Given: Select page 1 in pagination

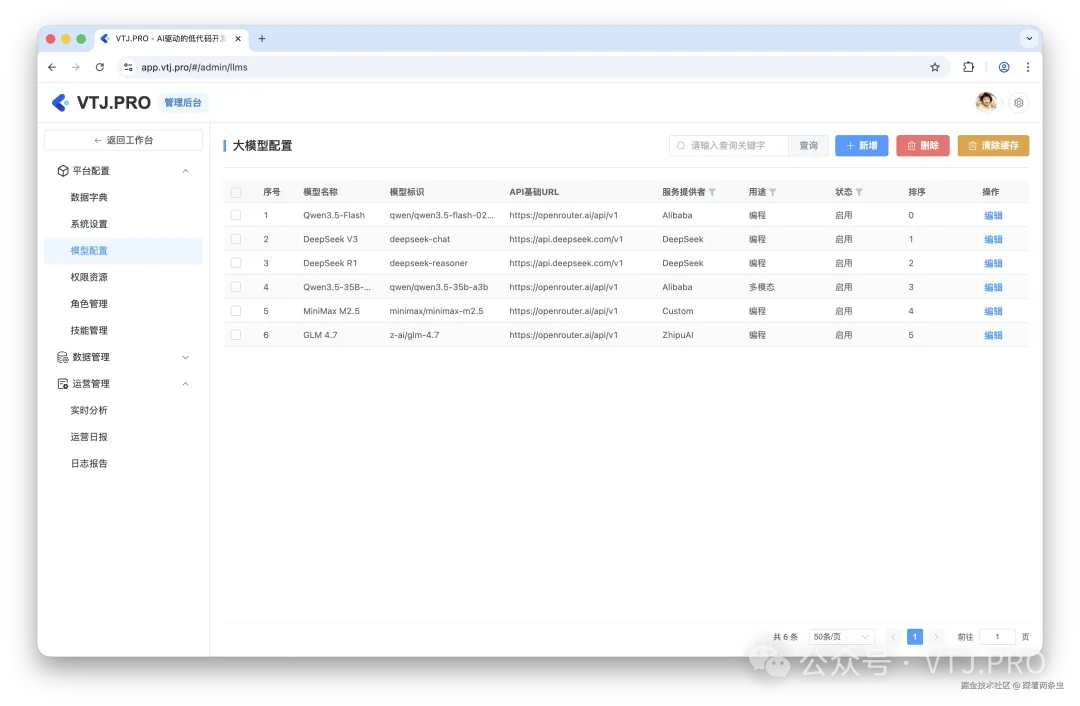Looking at the screenshot, I should [x=914, y=636].
